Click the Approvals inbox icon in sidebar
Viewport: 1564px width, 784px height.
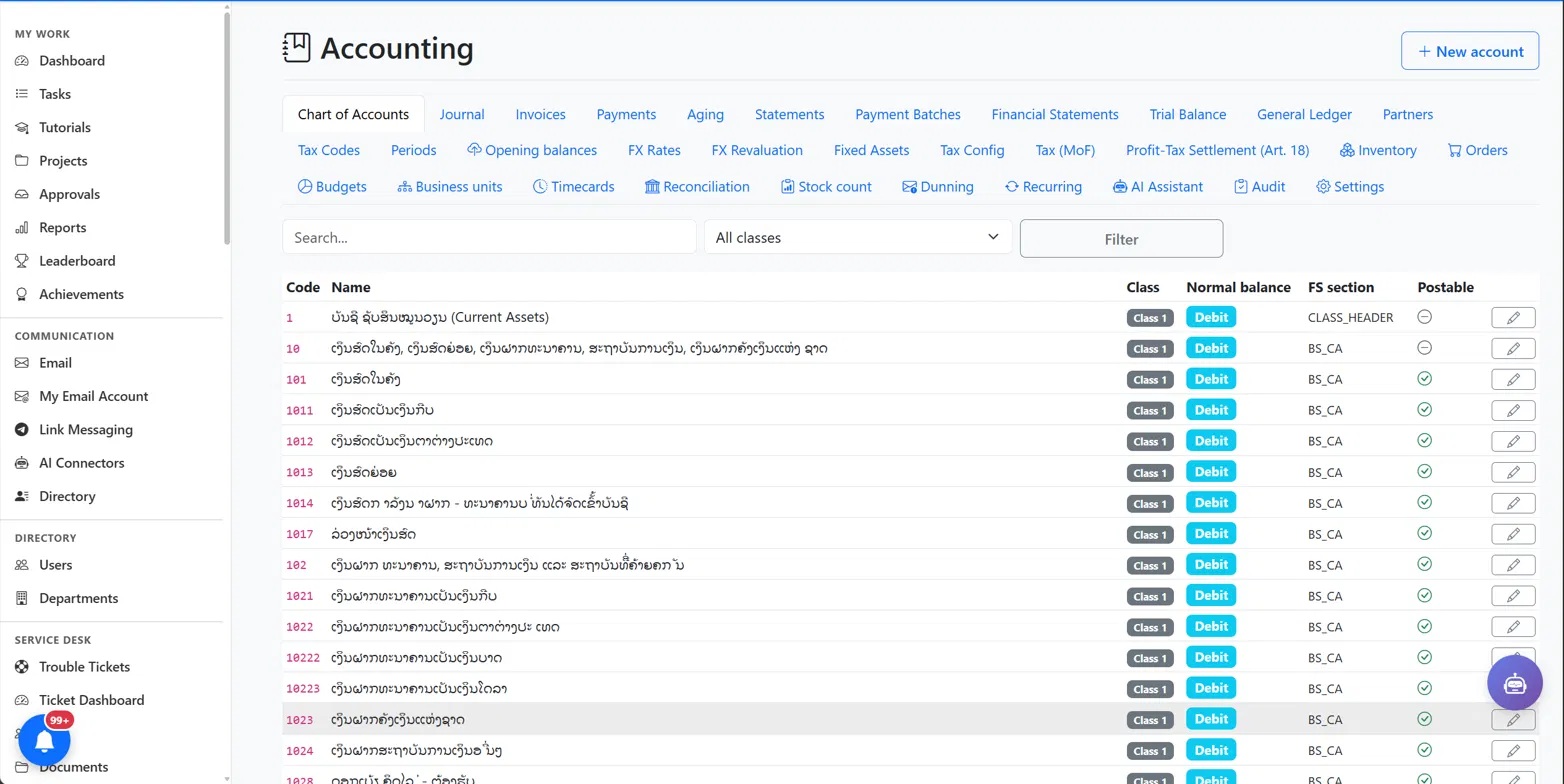(x=22, y=194)
